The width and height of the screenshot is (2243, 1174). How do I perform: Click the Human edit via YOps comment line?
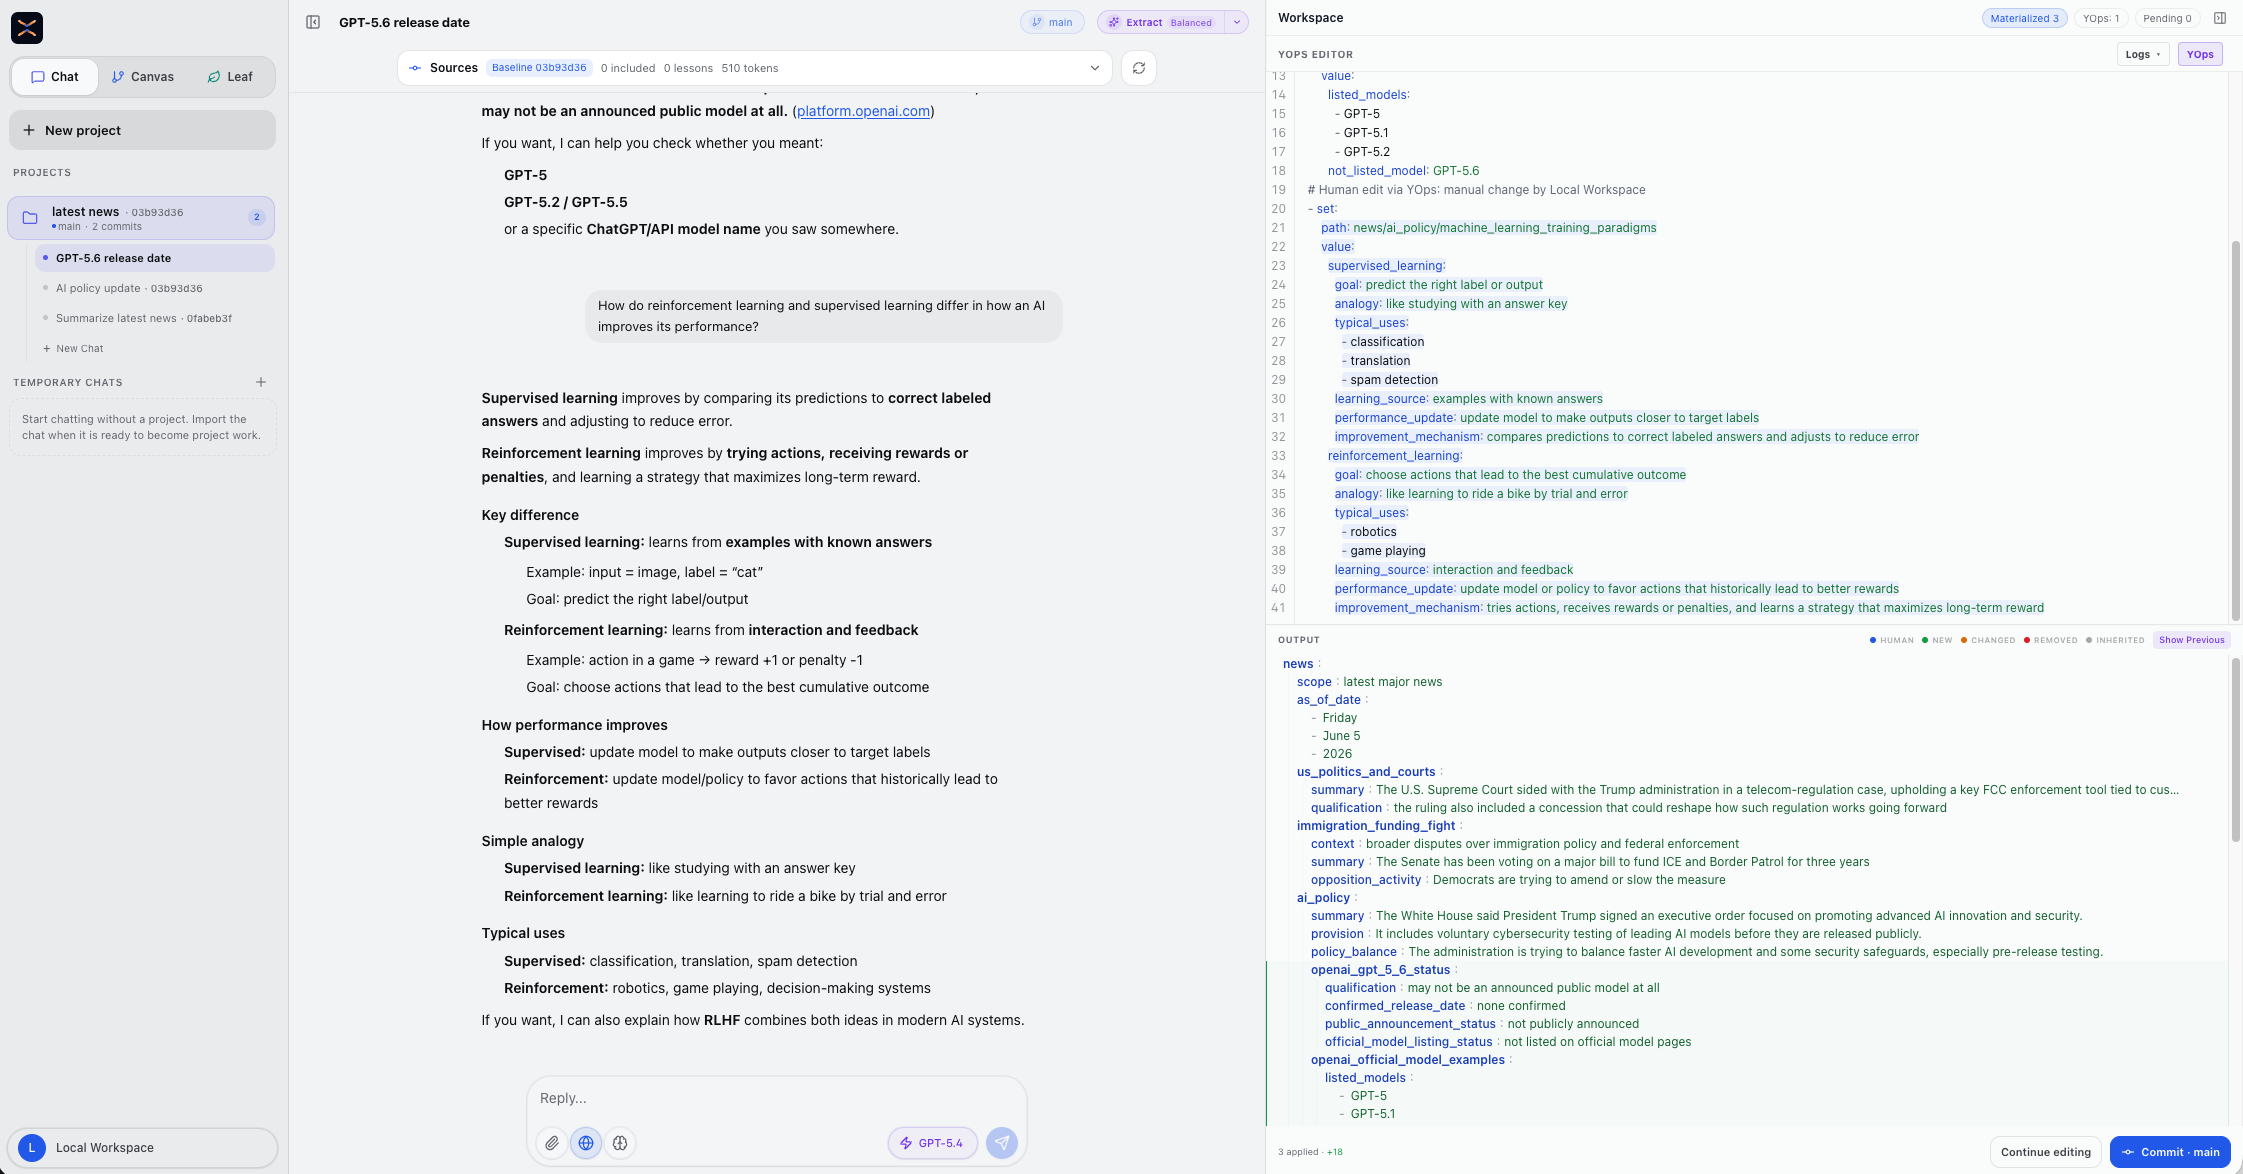click(1476, 190)
